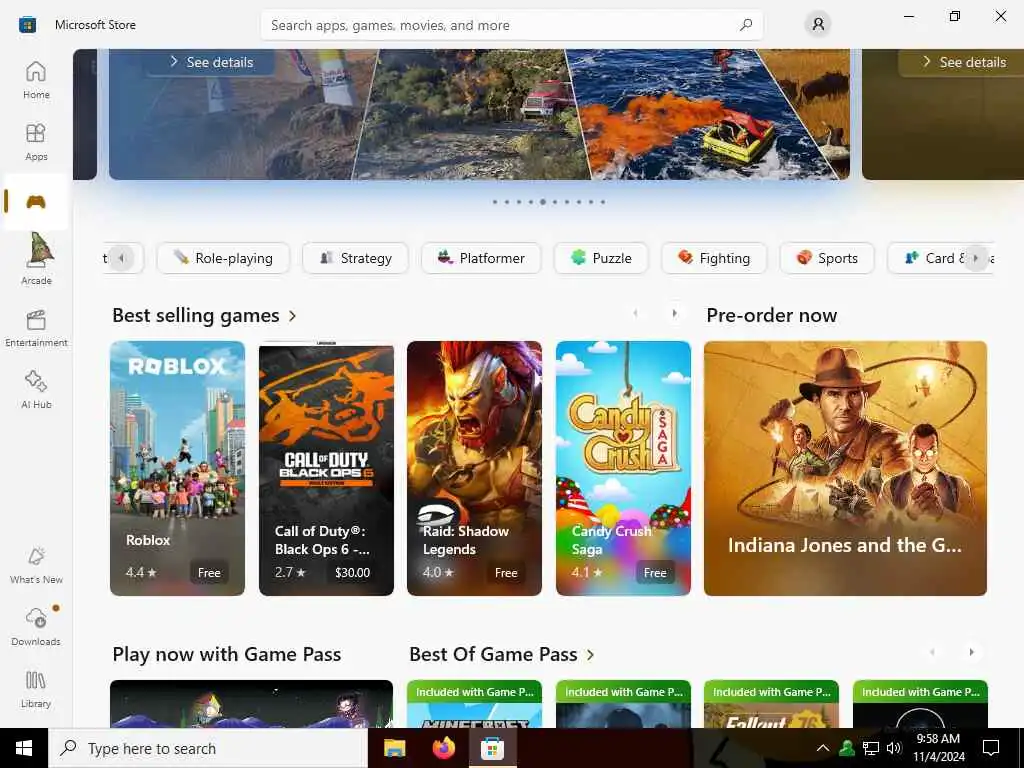The image size is (1024, 768).
Task: Select the last carousel page dot
Action: pos(603,202)
